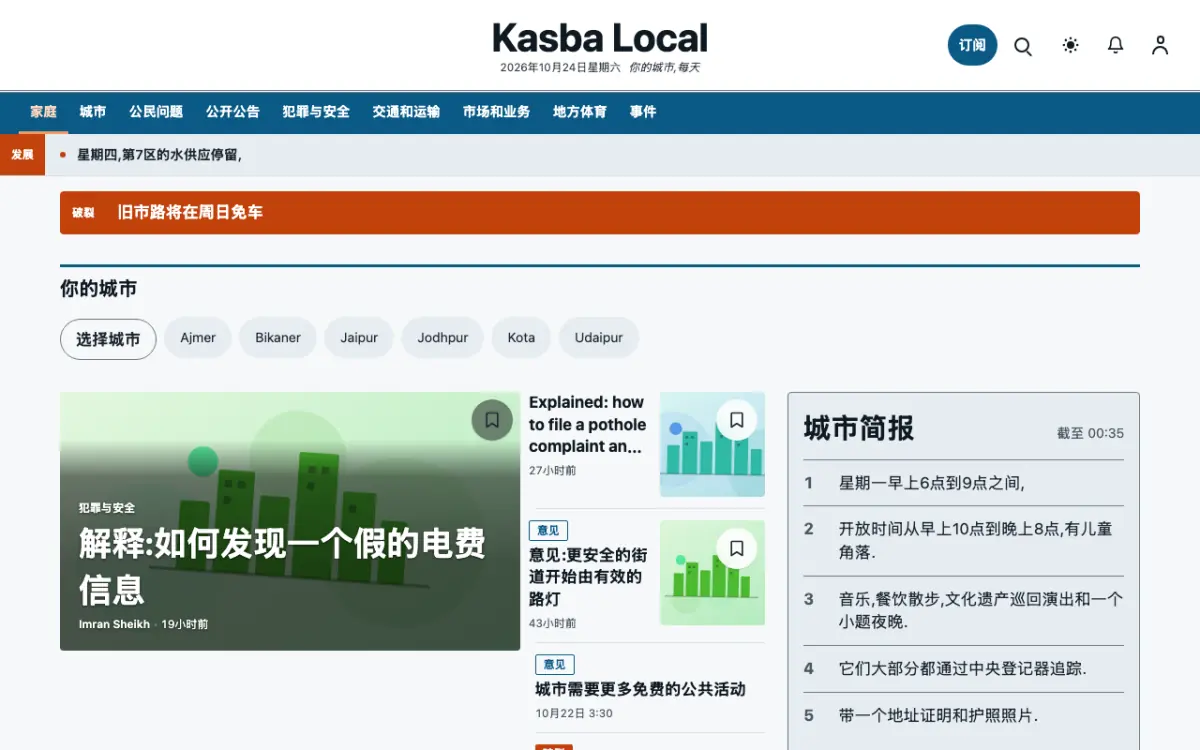Click the 犯罪与安全 label on featured story

point(107,508)
